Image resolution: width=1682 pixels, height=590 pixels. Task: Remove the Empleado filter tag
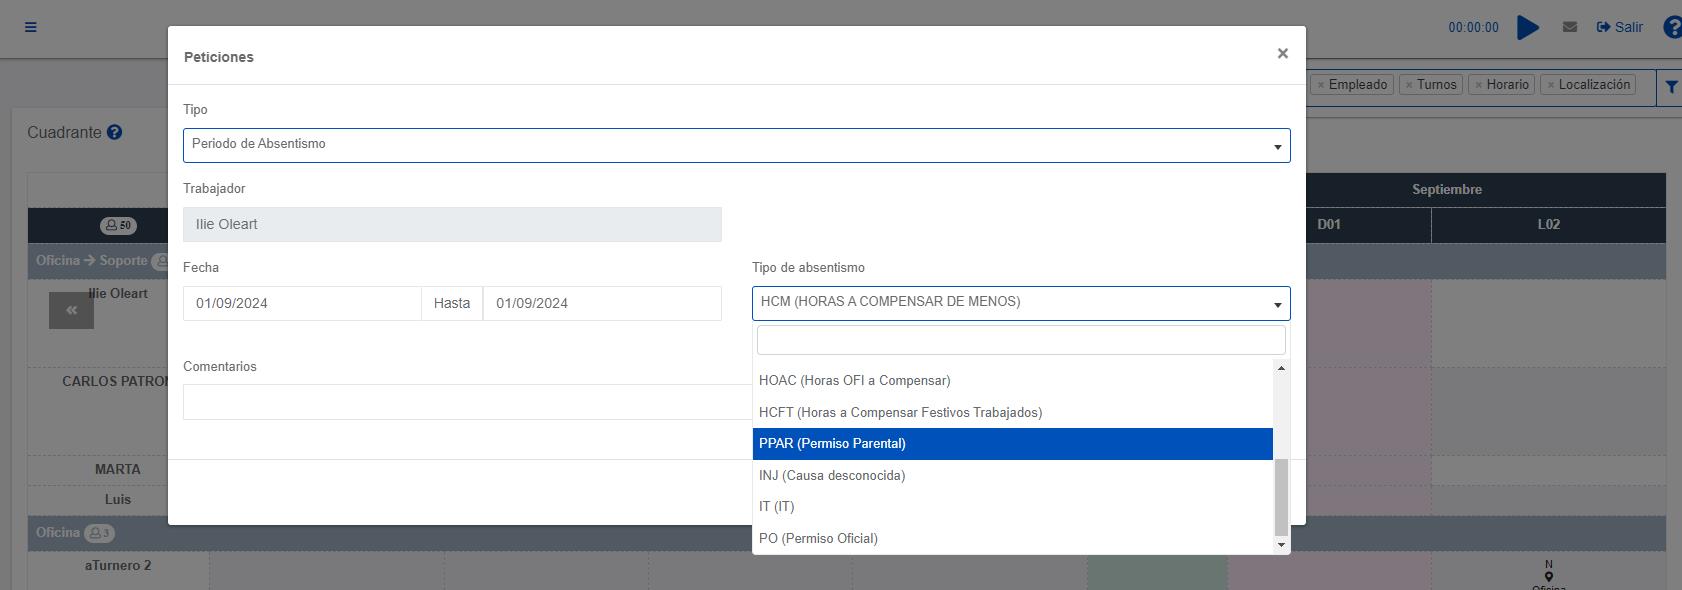click(x=1321, y=85)
